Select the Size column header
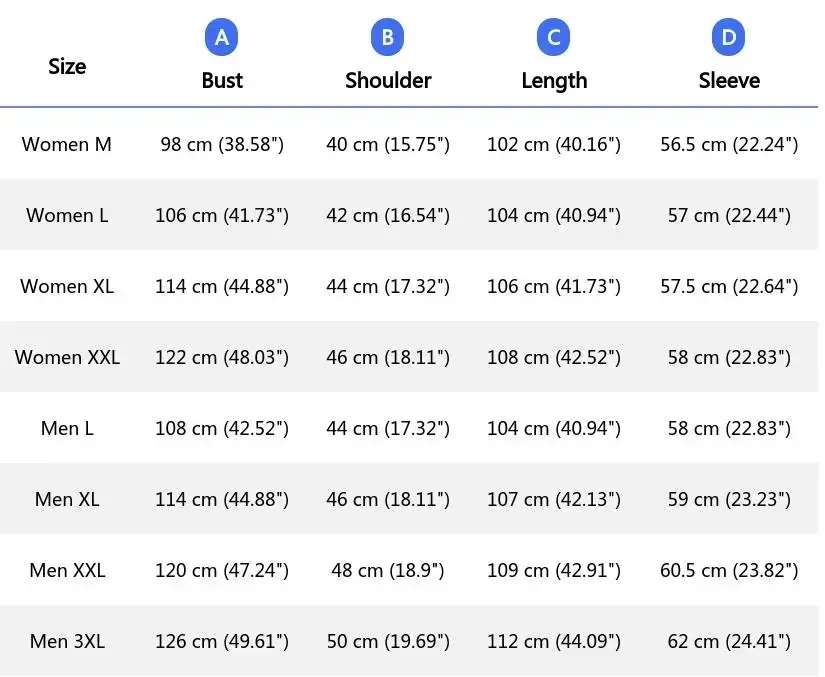Image resolution: width=825 pixels, height=677 pixels. [67, 66]
